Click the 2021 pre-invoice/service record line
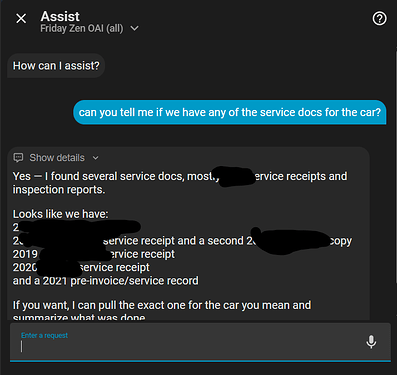 (105, 281)
